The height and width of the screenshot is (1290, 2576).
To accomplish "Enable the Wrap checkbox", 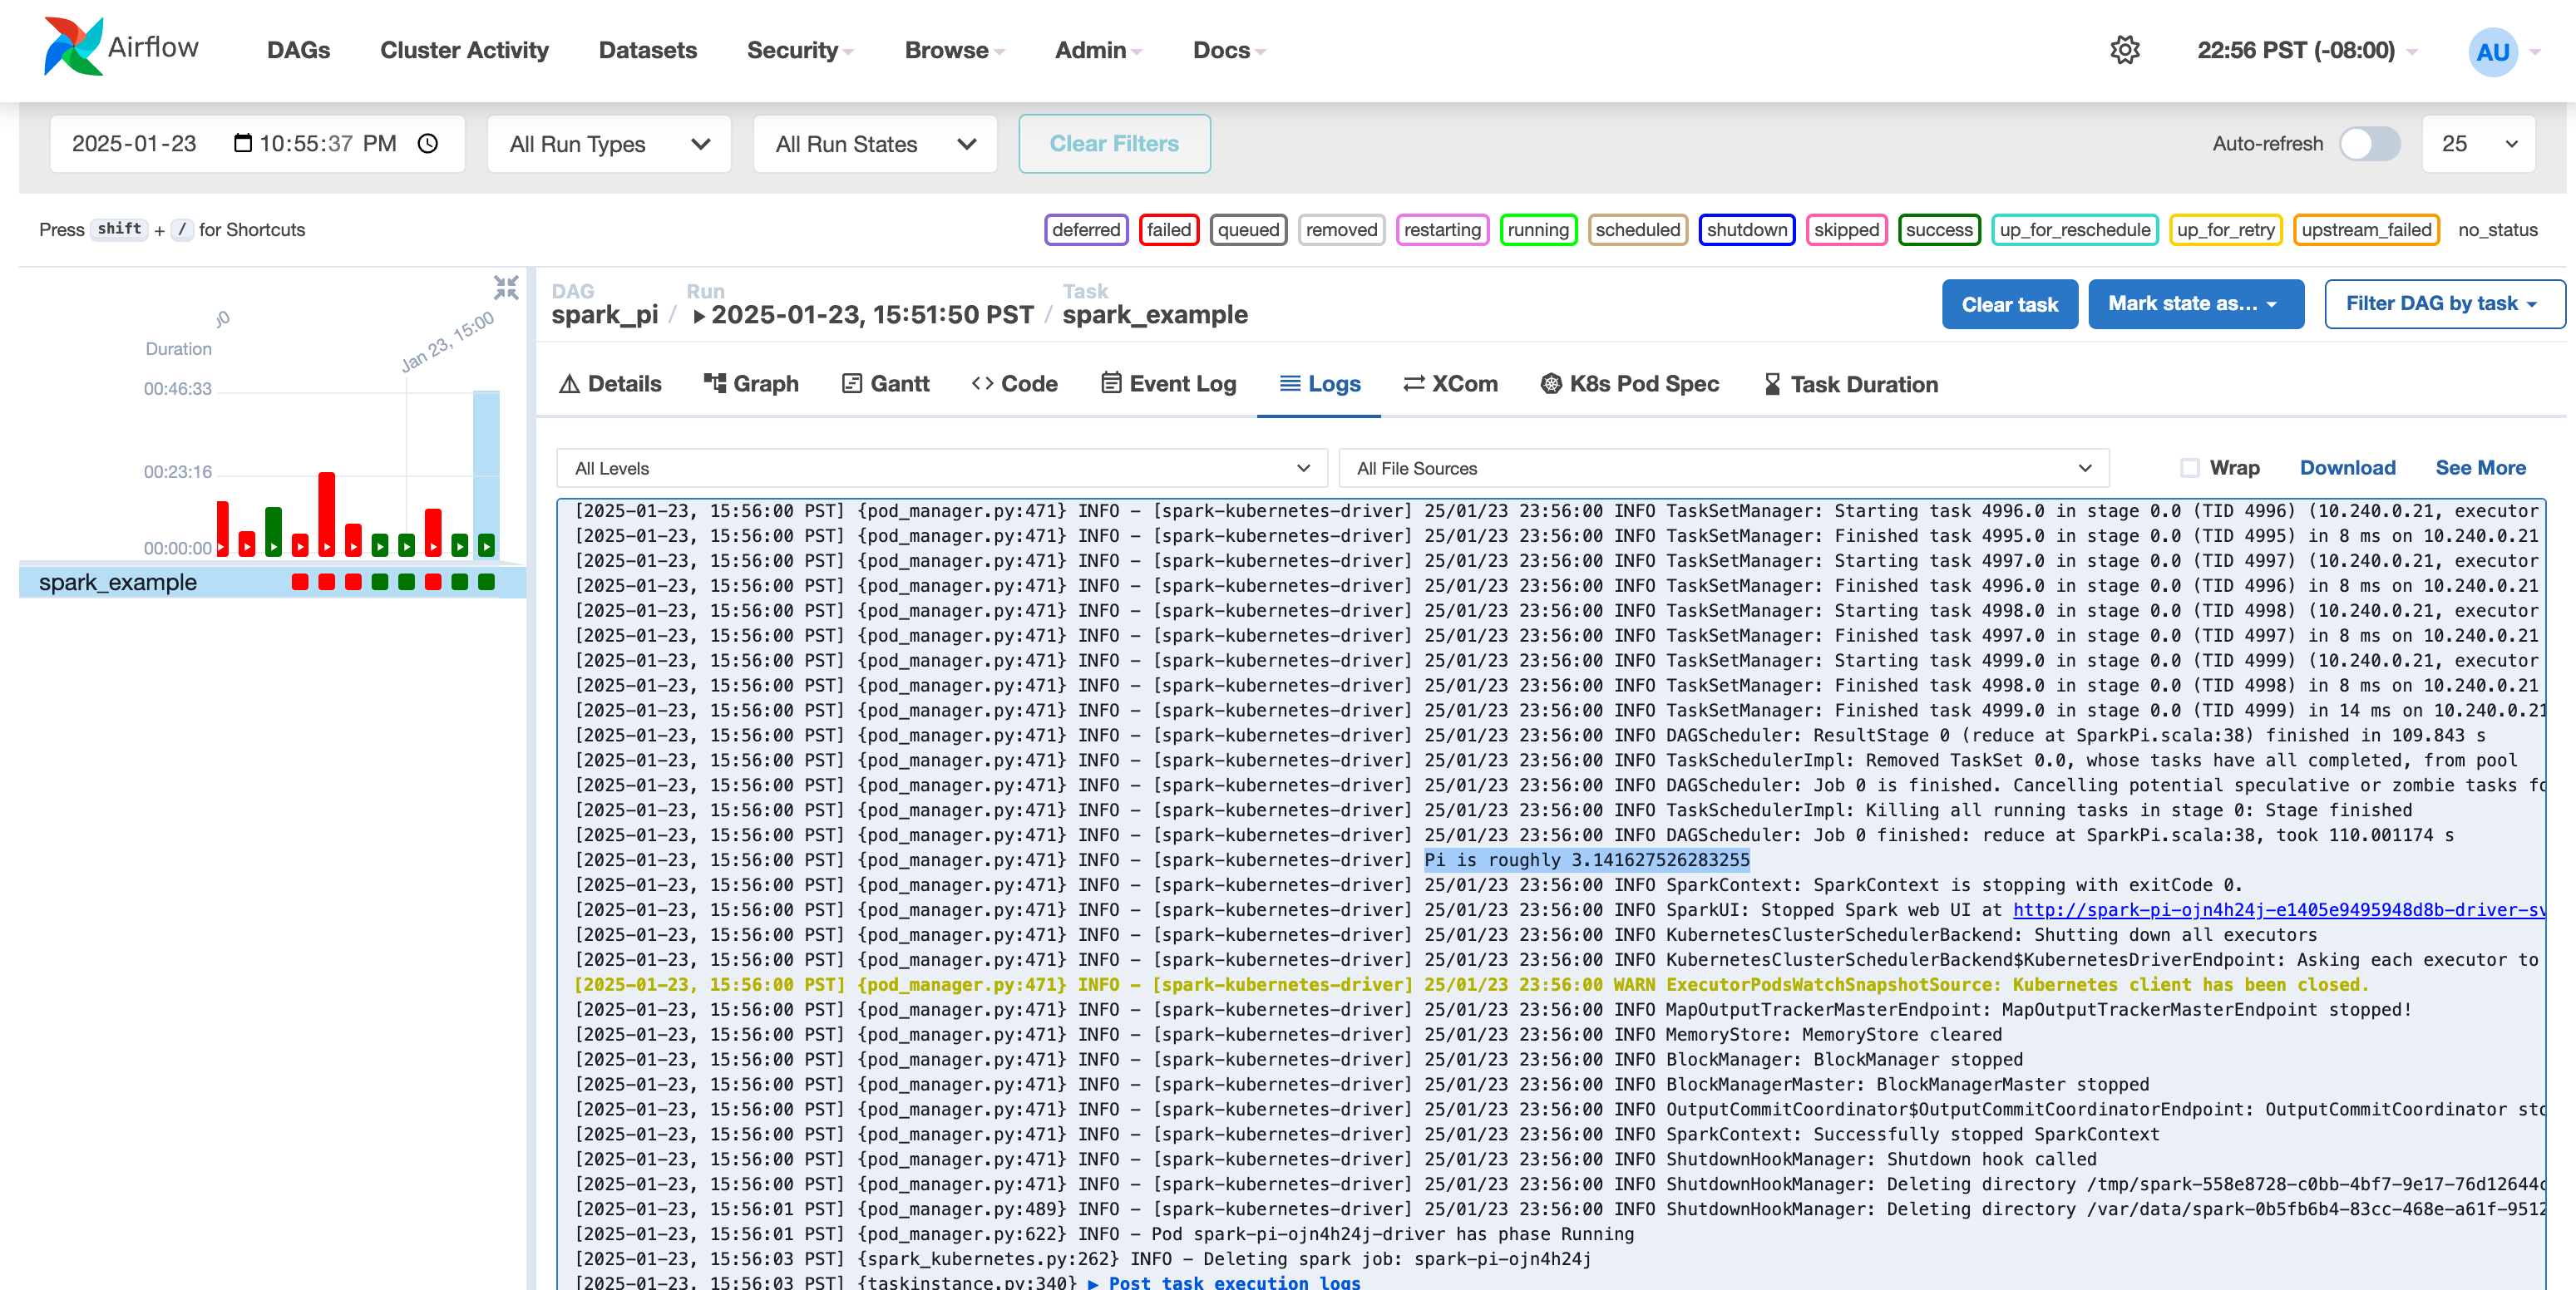I will pyautogui.click(x=2189, y=468).
